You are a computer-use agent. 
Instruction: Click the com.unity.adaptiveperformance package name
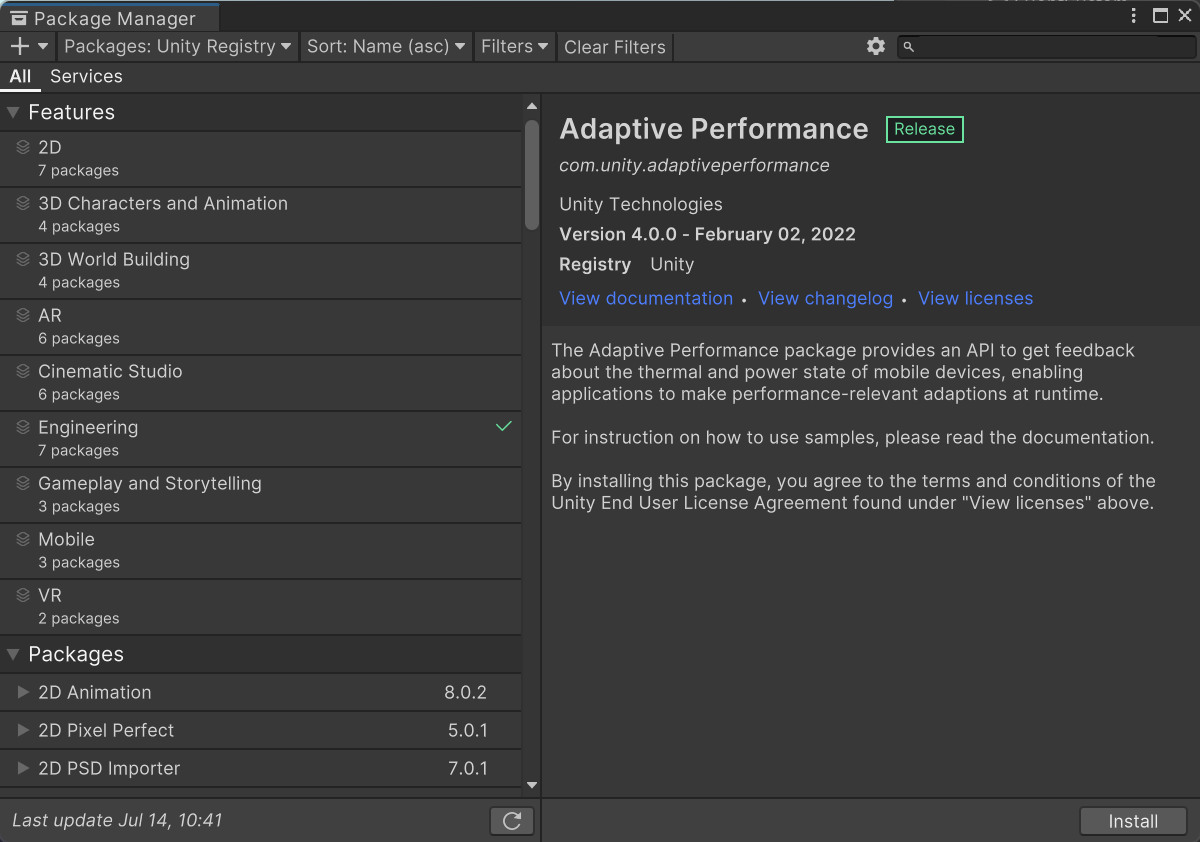coord(694,165)
